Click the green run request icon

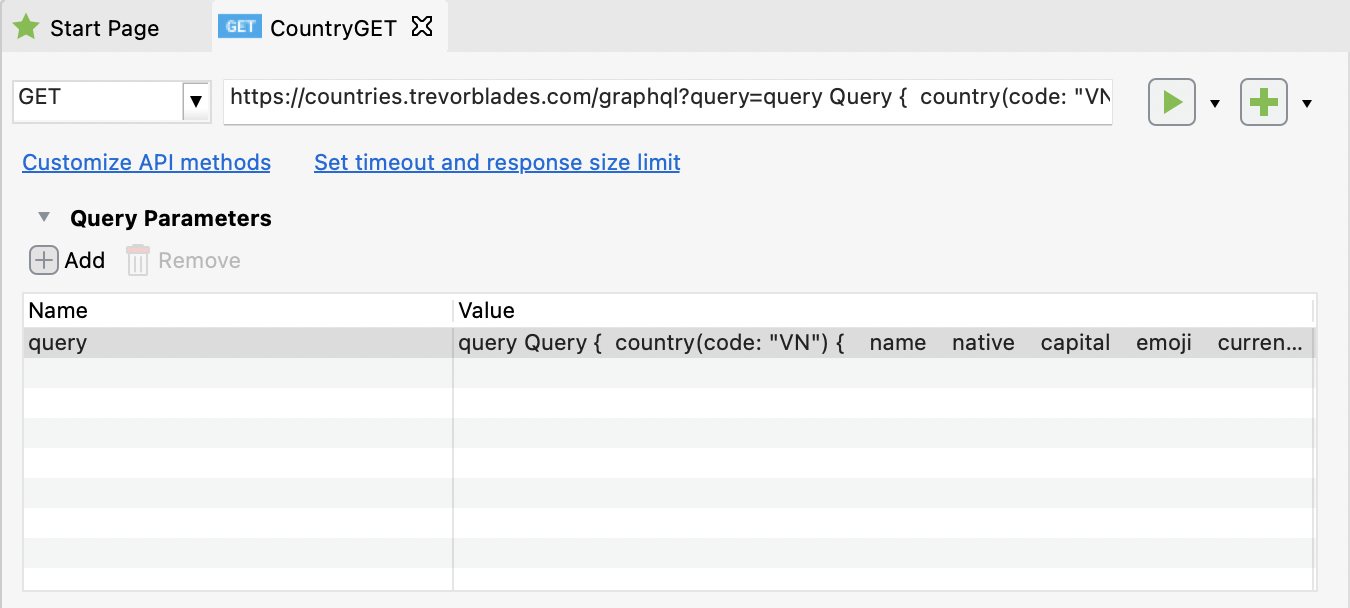(x=1171, y=101)
